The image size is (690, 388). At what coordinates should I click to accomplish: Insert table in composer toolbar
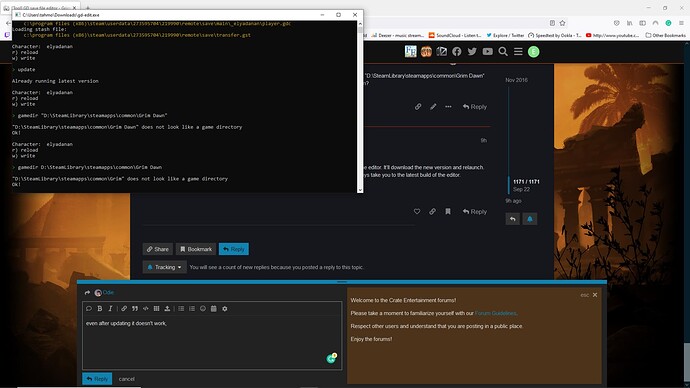(x=156, y=309)
